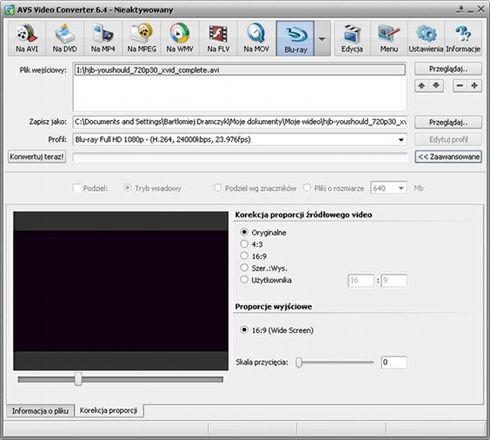Screen dimensions: 490x440
Task: Switch to Korekcja proporcji tab
Action: pyautogui.click(x=109, y=410)
